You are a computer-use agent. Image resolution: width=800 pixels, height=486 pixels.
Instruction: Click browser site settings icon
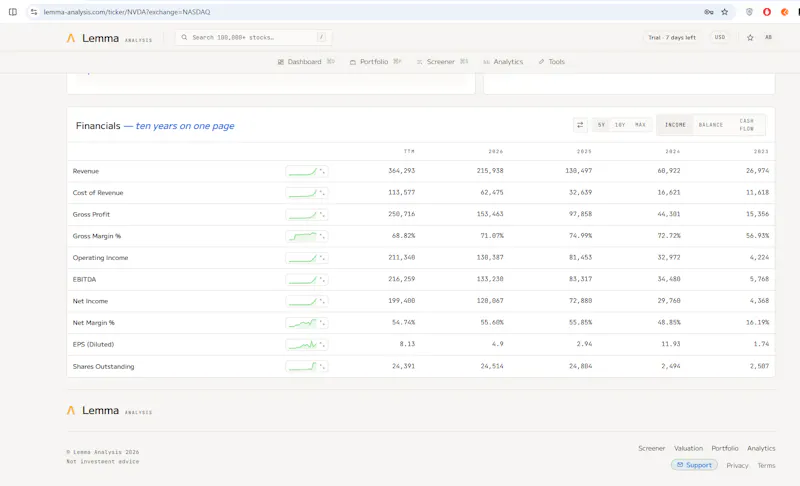34,12
